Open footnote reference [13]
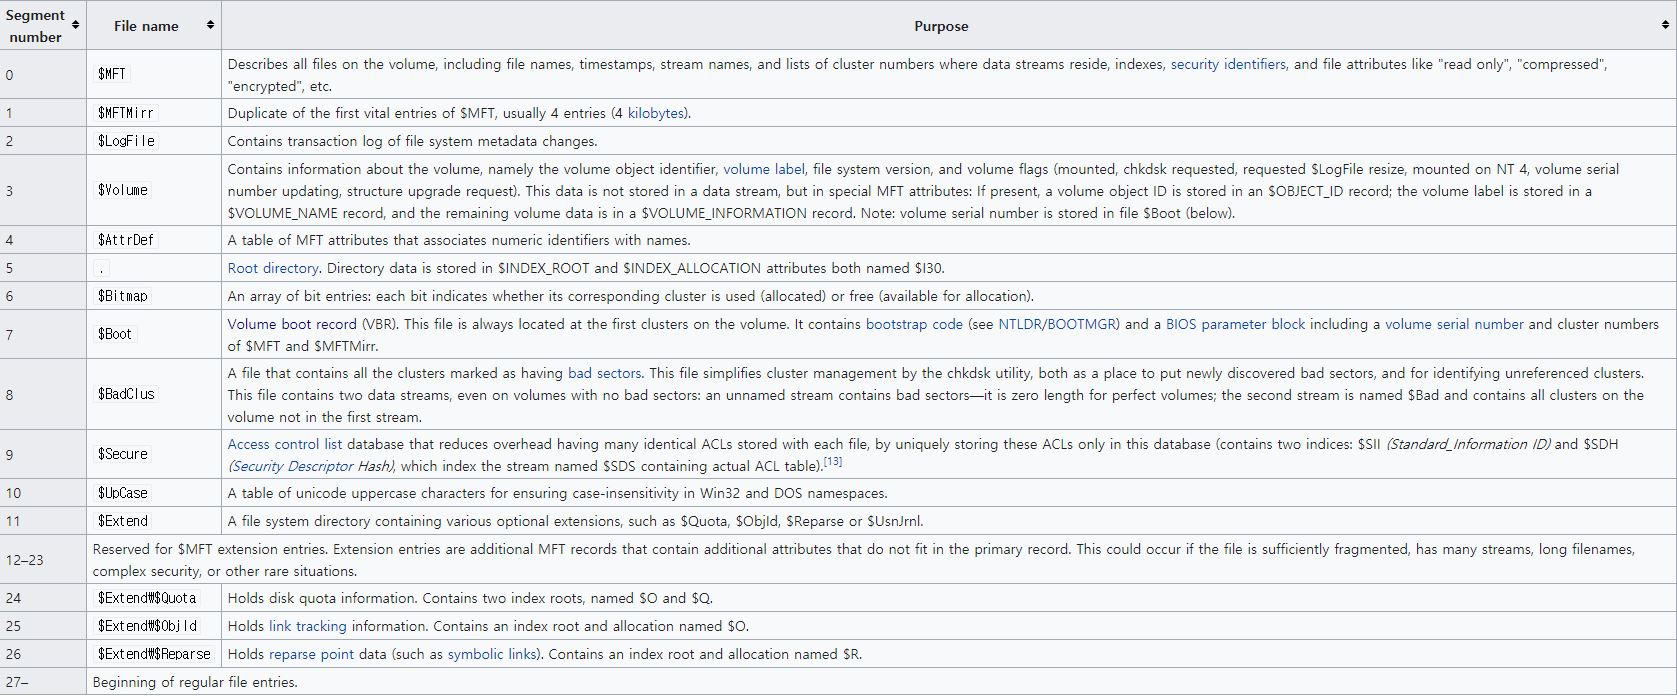This screenshot has height=697, width=1677. (x=833, y=462)
